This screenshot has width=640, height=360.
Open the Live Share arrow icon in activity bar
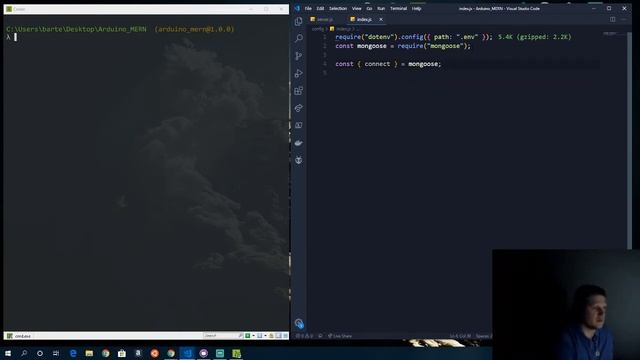[298, 108]
